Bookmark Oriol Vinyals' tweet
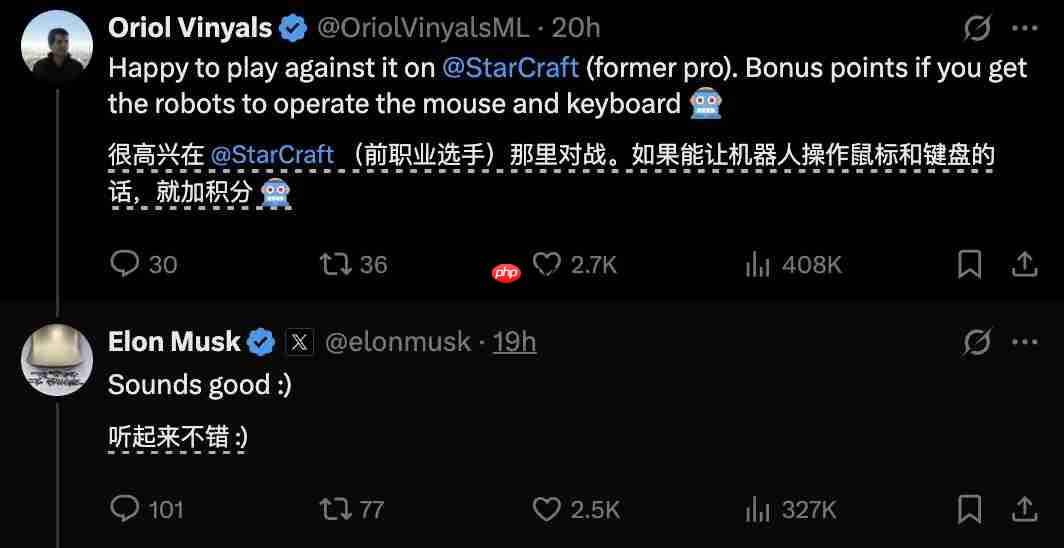 tap(969, 264)
